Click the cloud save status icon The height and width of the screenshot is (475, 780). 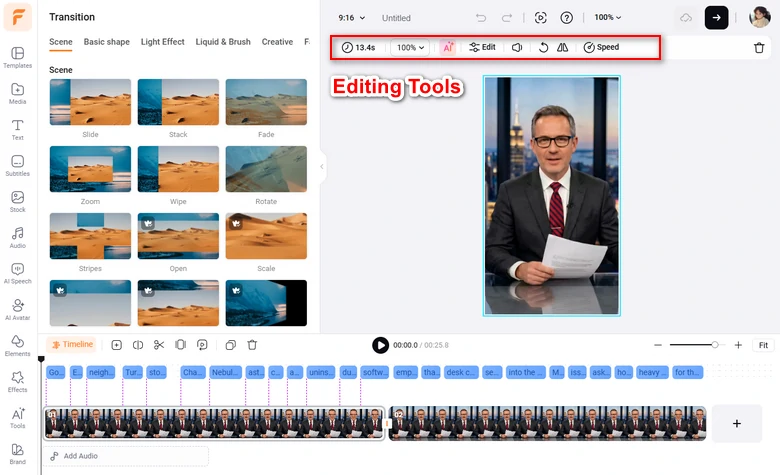pyautogui.click(x=686, y=18)
